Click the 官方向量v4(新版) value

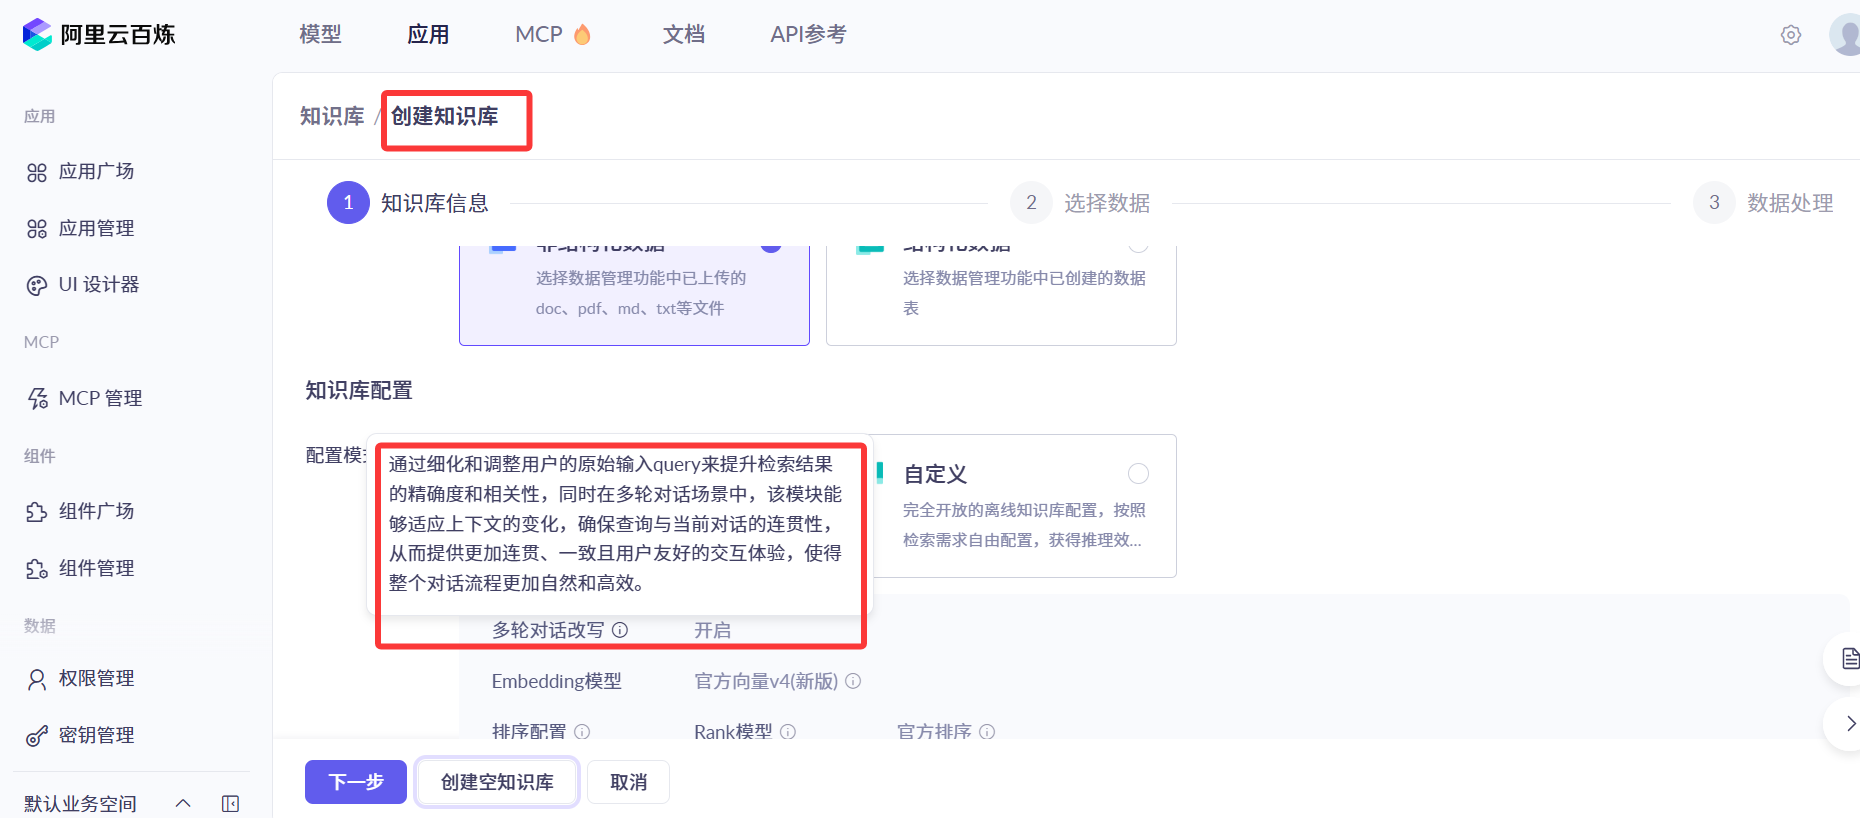(x=766, y=681)
